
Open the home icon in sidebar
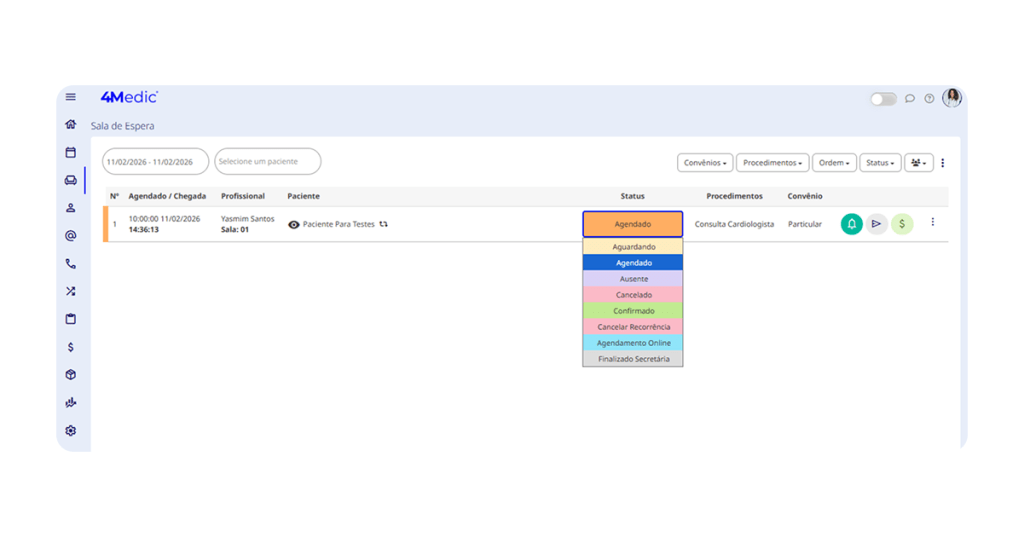pos(71,125)
